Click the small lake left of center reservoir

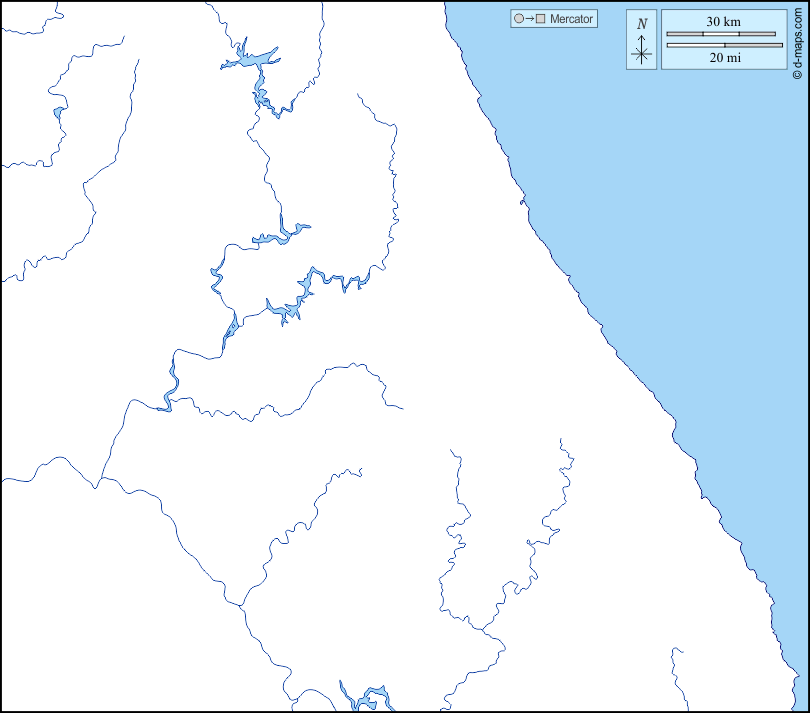(231, 325)
